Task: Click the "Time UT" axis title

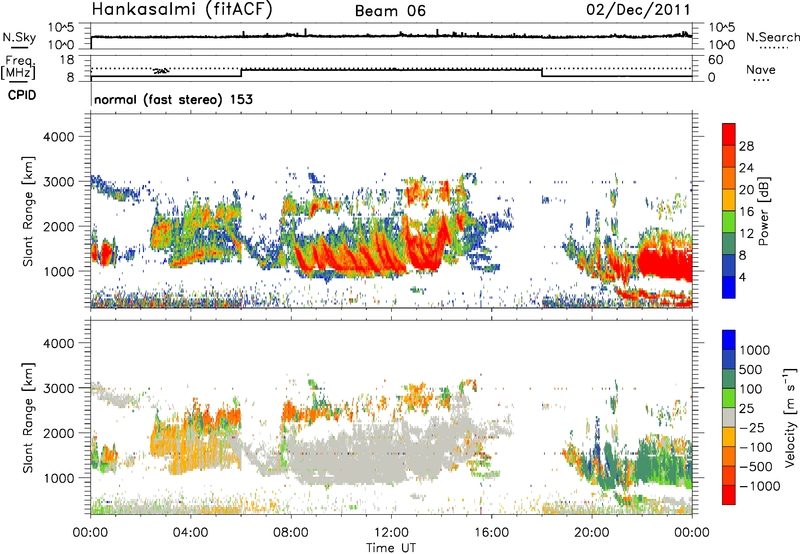Action: [x=391, y=548]
